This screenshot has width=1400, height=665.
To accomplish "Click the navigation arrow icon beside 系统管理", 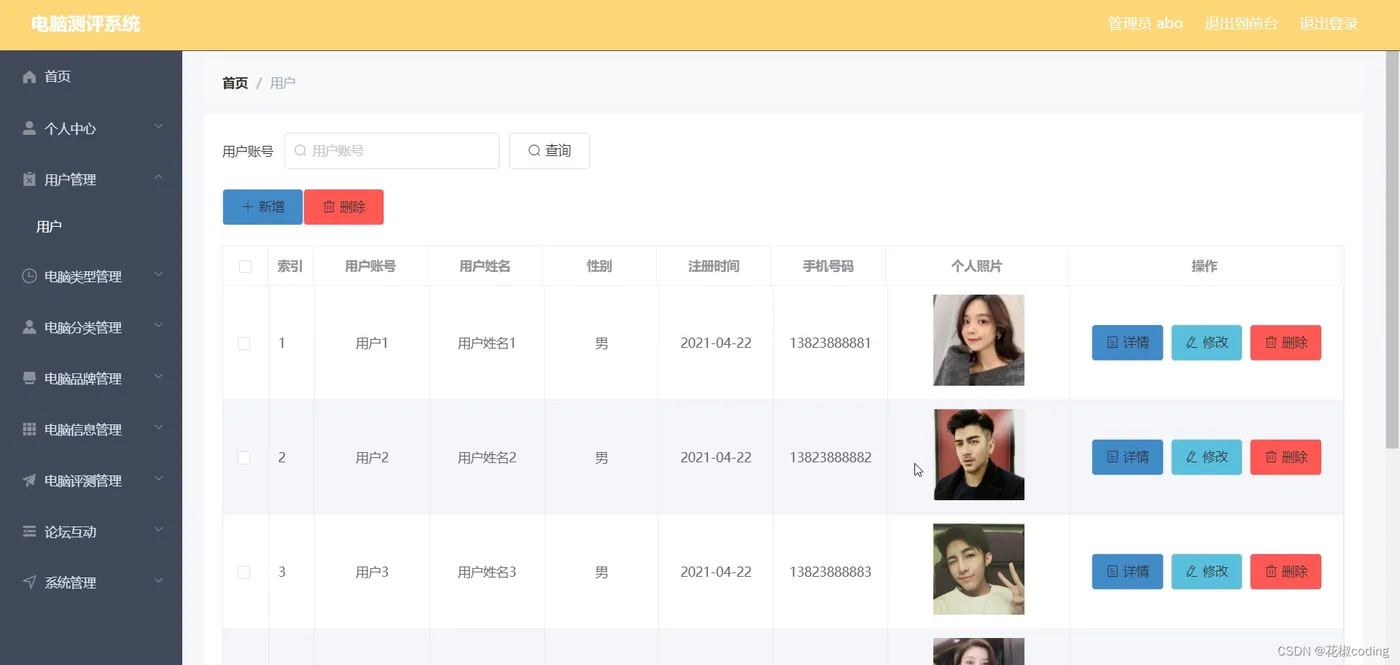I will 29,582.
